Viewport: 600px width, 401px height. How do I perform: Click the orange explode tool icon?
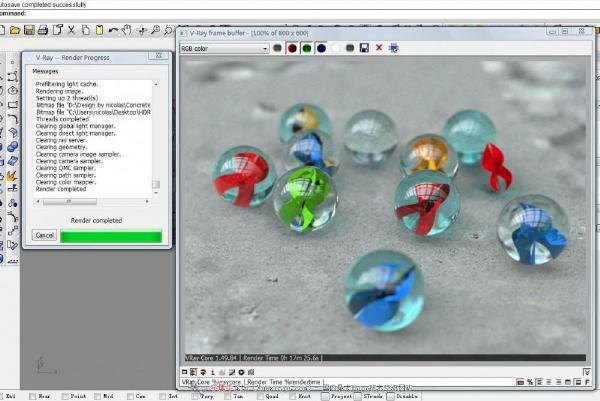[12, 175]
